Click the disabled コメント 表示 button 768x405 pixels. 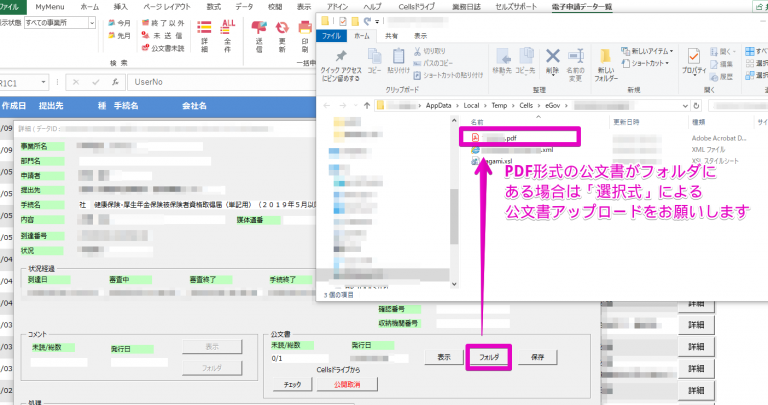212,347
